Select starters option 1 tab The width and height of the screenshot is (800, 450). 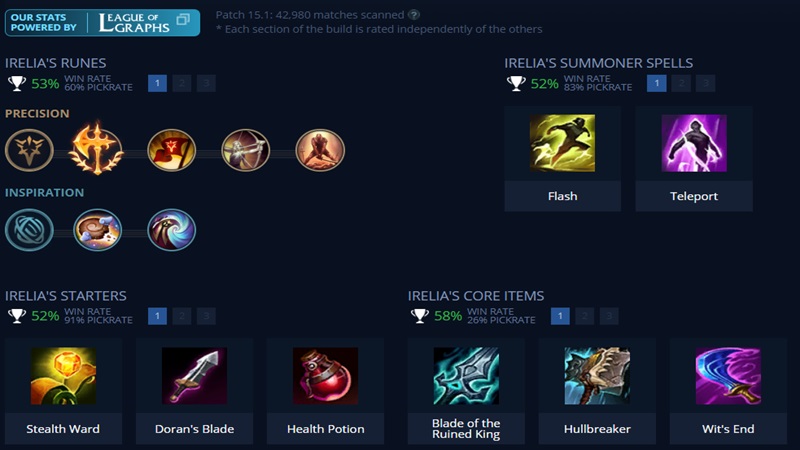(157, 316)
